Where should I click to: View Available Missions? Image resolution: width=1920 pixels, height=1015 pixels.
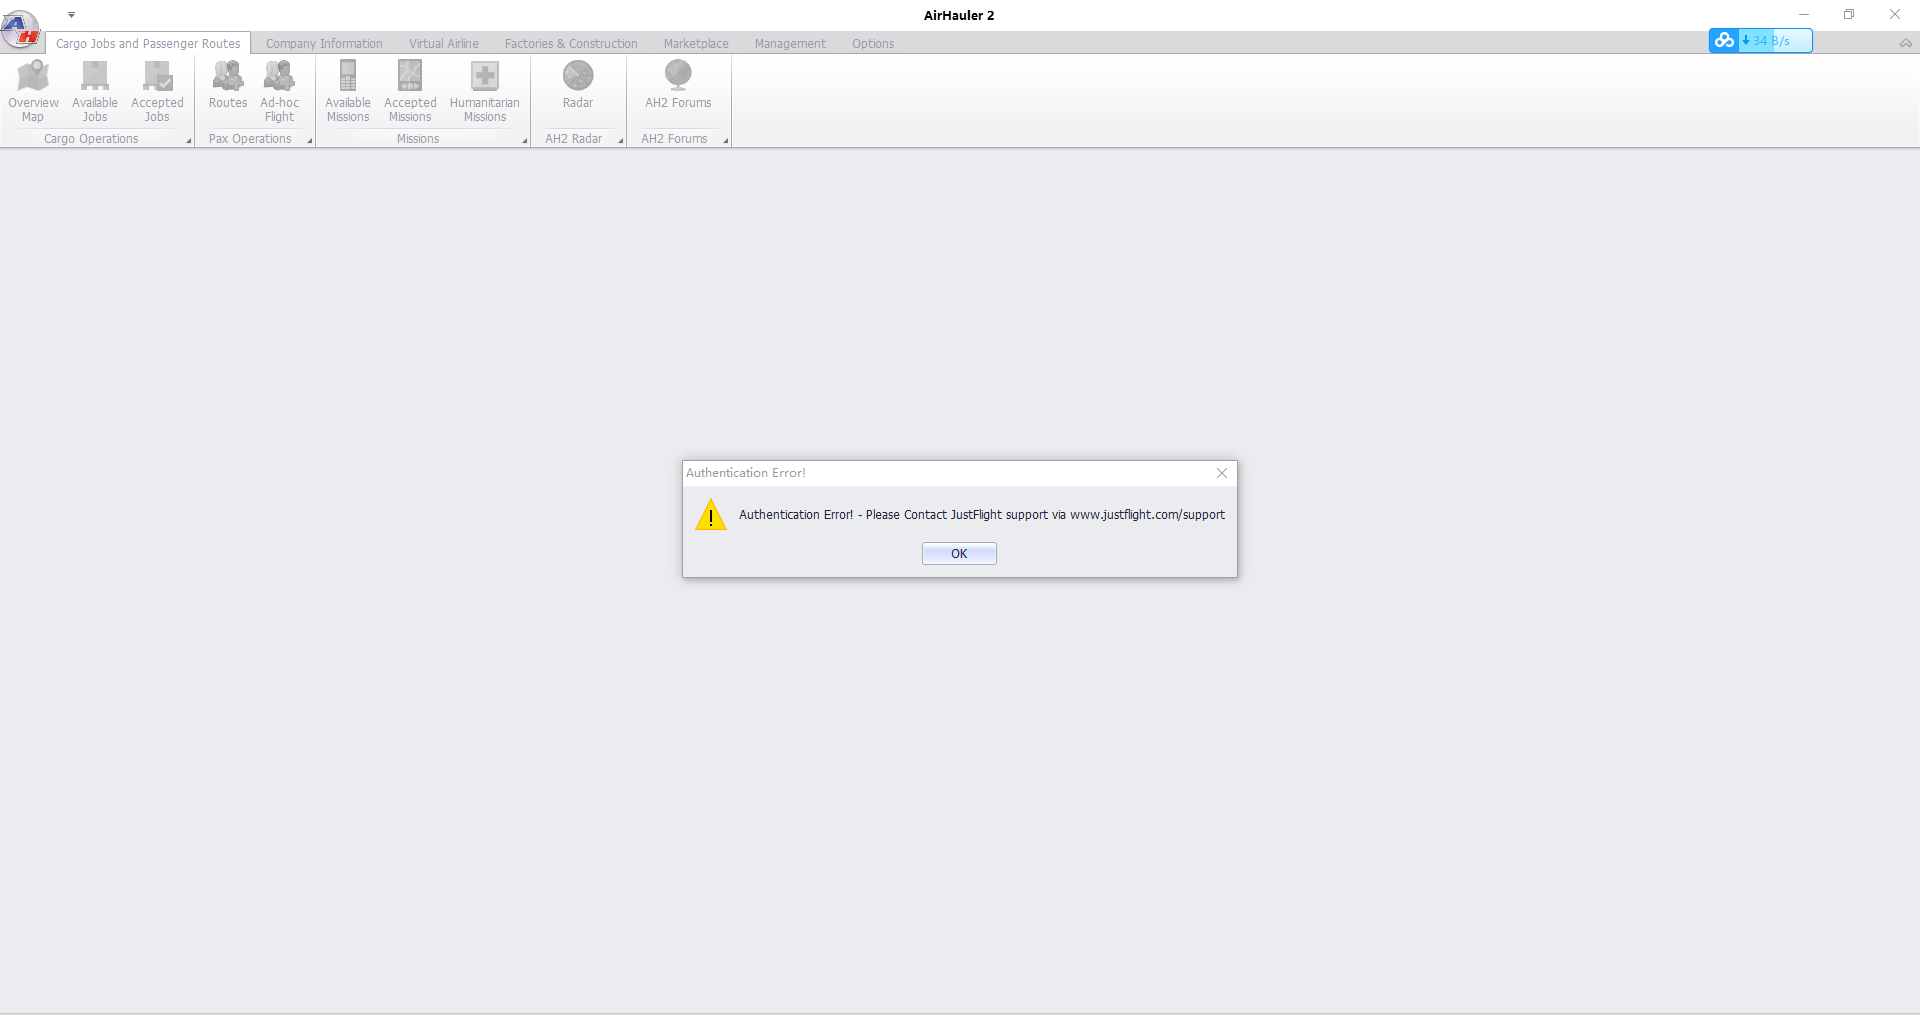pos(348,90)
